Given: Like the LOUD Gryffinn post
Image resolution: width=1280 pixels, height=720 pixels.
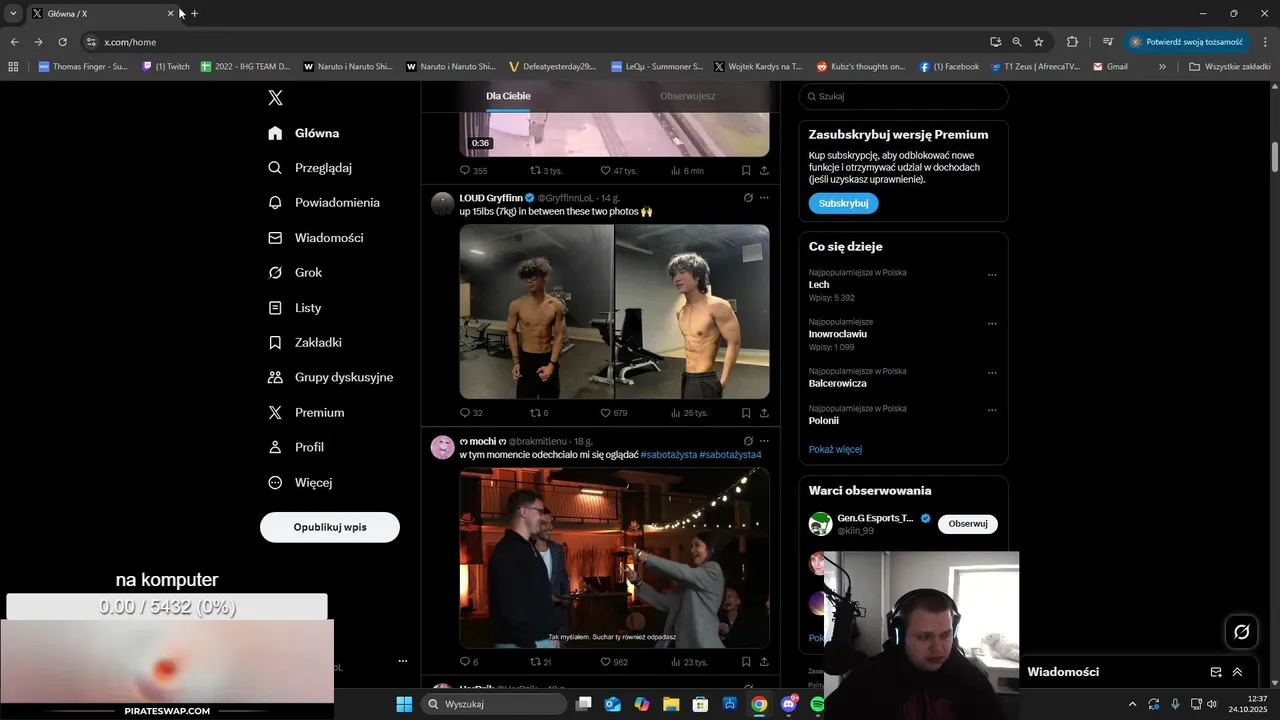Looking at the screenshot, I should click(613, 413).
